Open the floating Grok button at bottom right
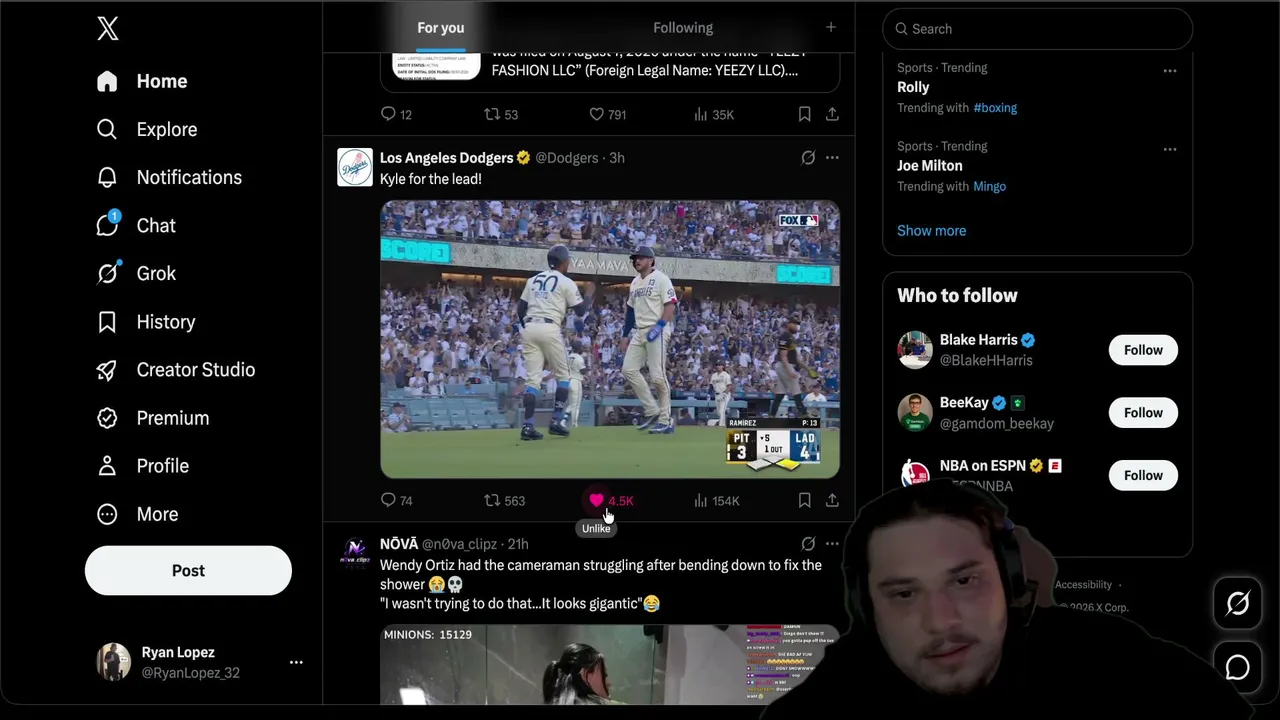This screenshot has width=1280, height=720. pos(1238,603)
